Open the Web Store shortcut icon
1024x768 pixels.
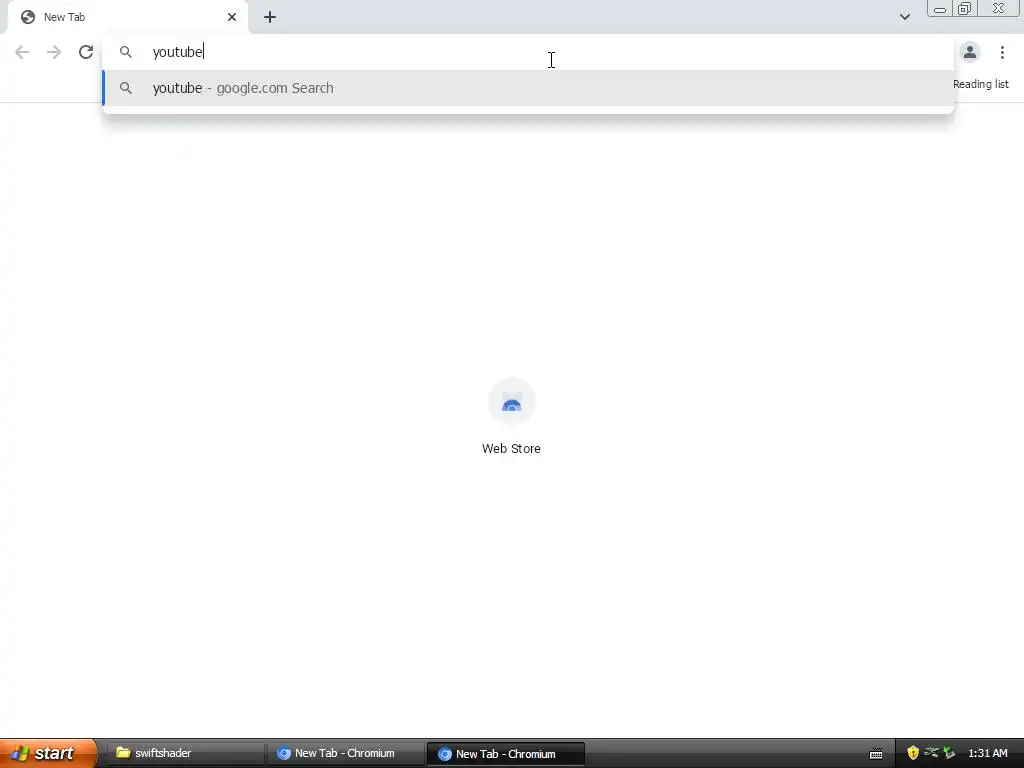click(x=511, y=402)
